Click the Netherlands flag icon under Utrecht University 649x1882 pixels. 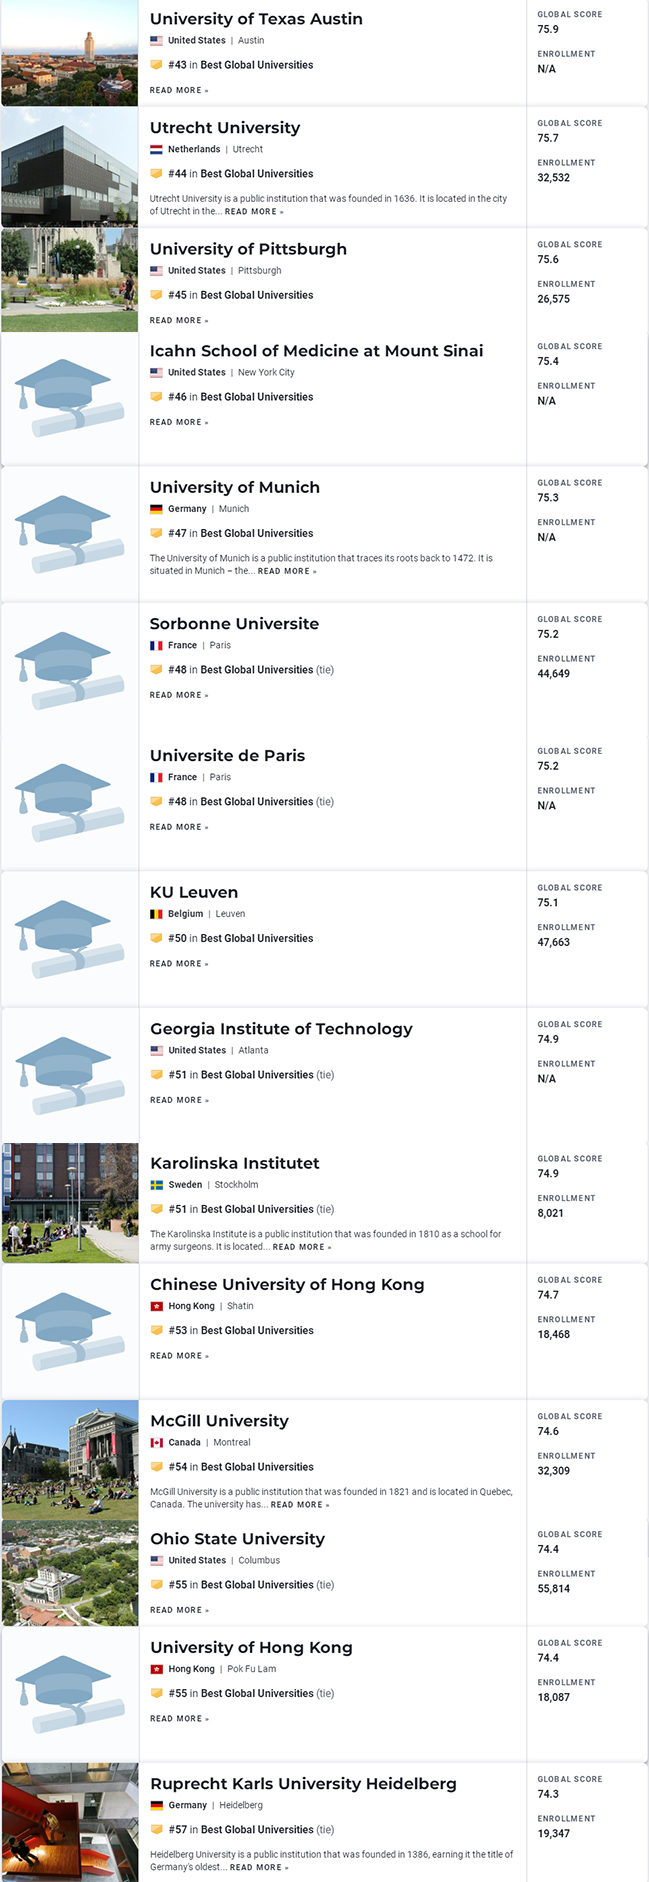156,149
